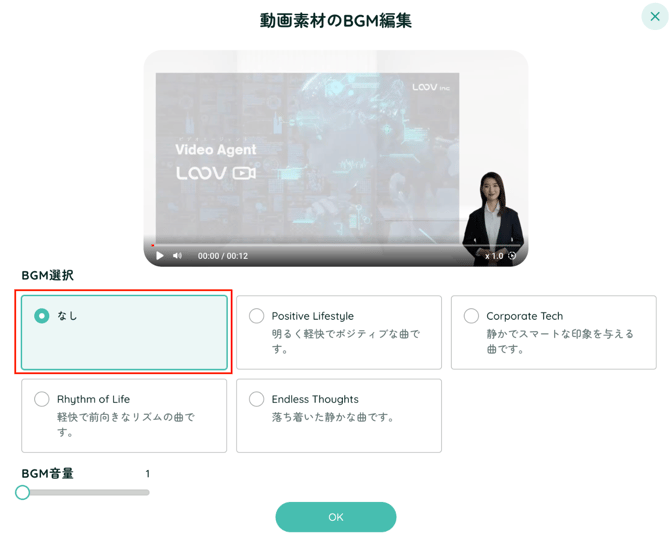This screenshot has width=670, height=537.
Task: Select the なし radio button
Action: click(42, 316)
